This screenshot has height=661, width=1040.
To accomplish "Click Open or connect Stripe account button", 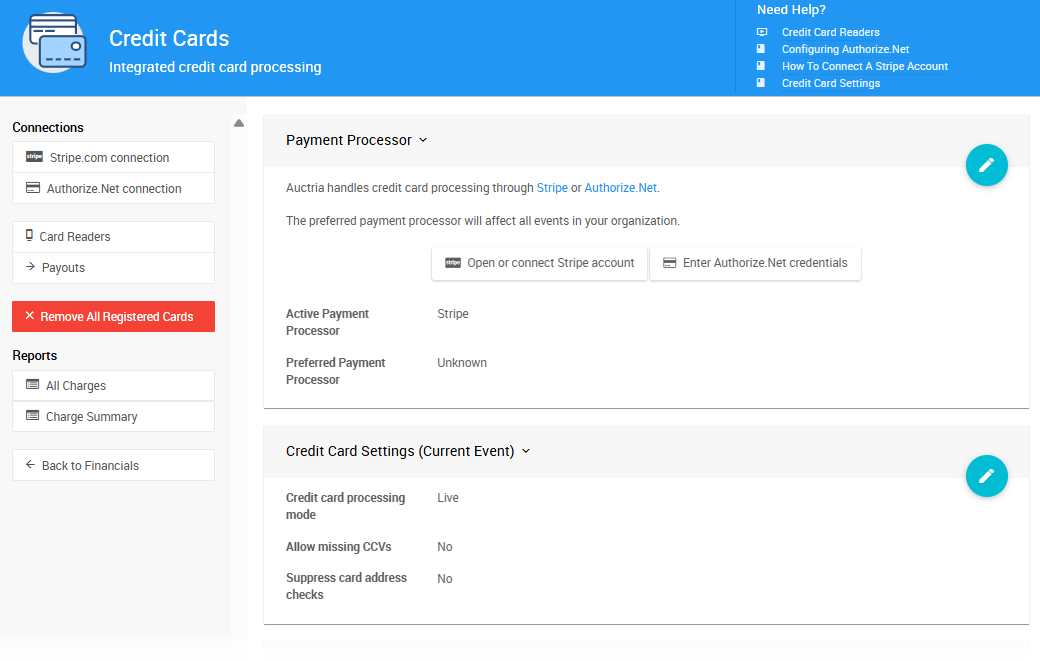I will point(539,263).
